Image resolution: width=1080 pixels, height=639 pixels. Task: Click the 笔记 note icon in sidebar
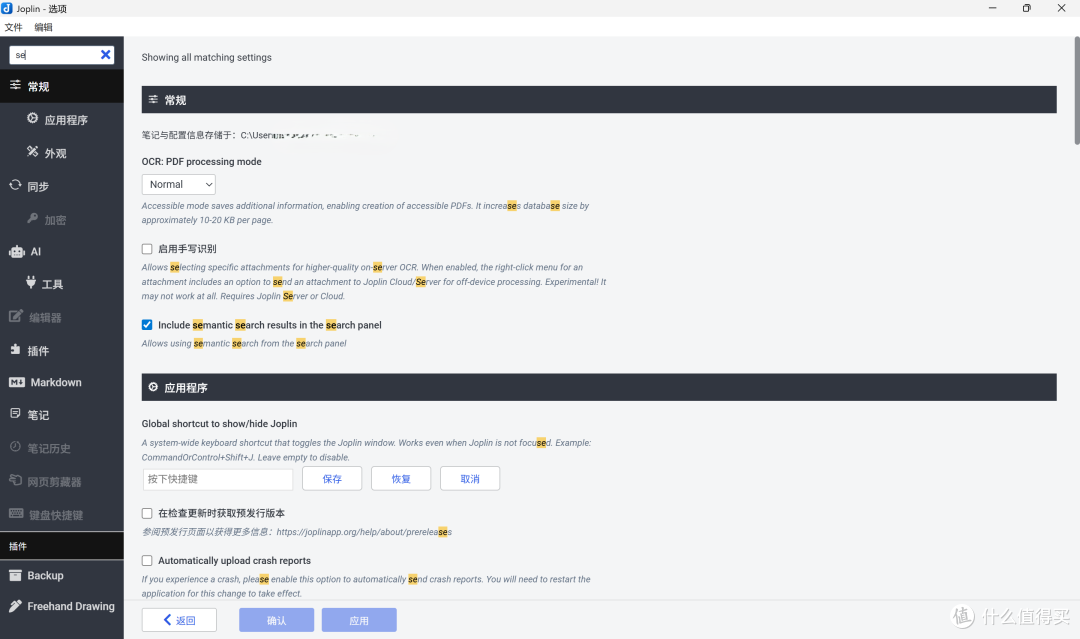(x=15, y=413)
